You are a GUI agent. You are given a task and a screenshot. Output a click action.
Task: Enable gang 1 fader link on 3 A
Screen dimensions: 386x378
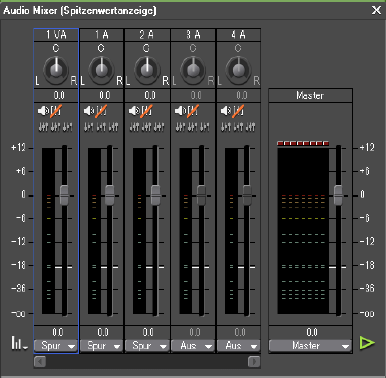click(x=180, y=127)
